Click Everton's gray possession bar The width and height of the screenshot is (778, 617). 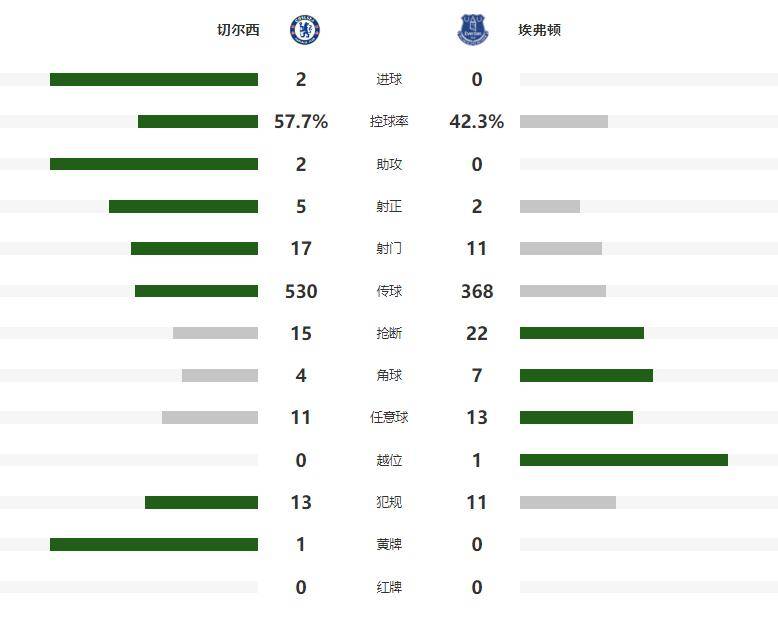564,122
